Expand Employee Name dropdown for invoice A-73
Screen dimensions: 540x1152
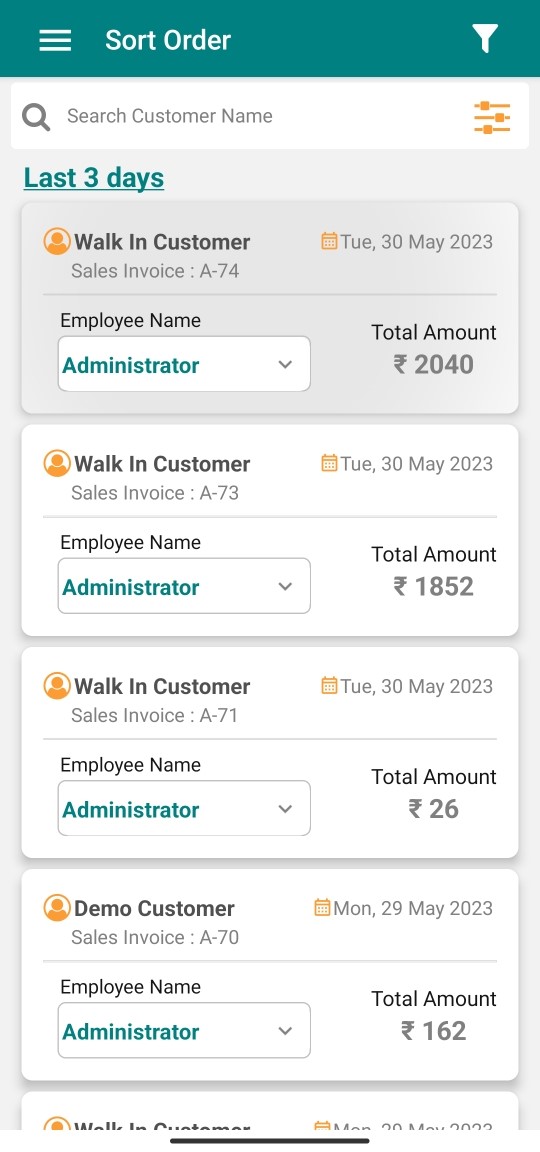point(184,586)
